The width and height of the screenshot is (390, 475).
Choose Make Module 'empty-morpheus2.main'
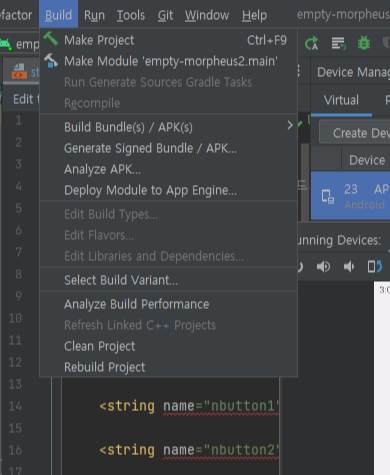tap(168, 61)
